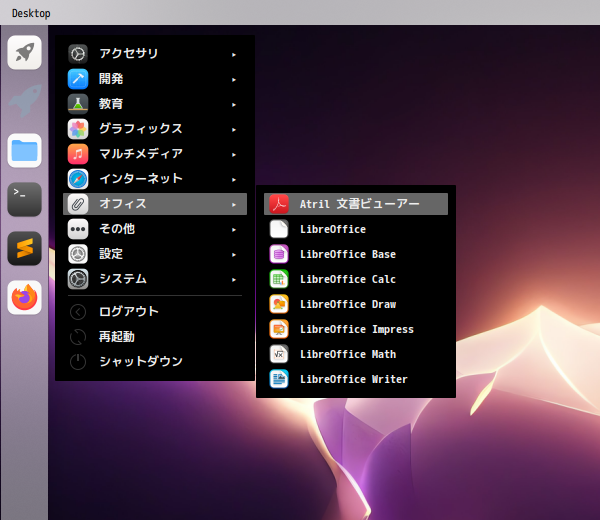
Task: Expand the アクセサリ submenu arrow
Action: pos(234,55)
